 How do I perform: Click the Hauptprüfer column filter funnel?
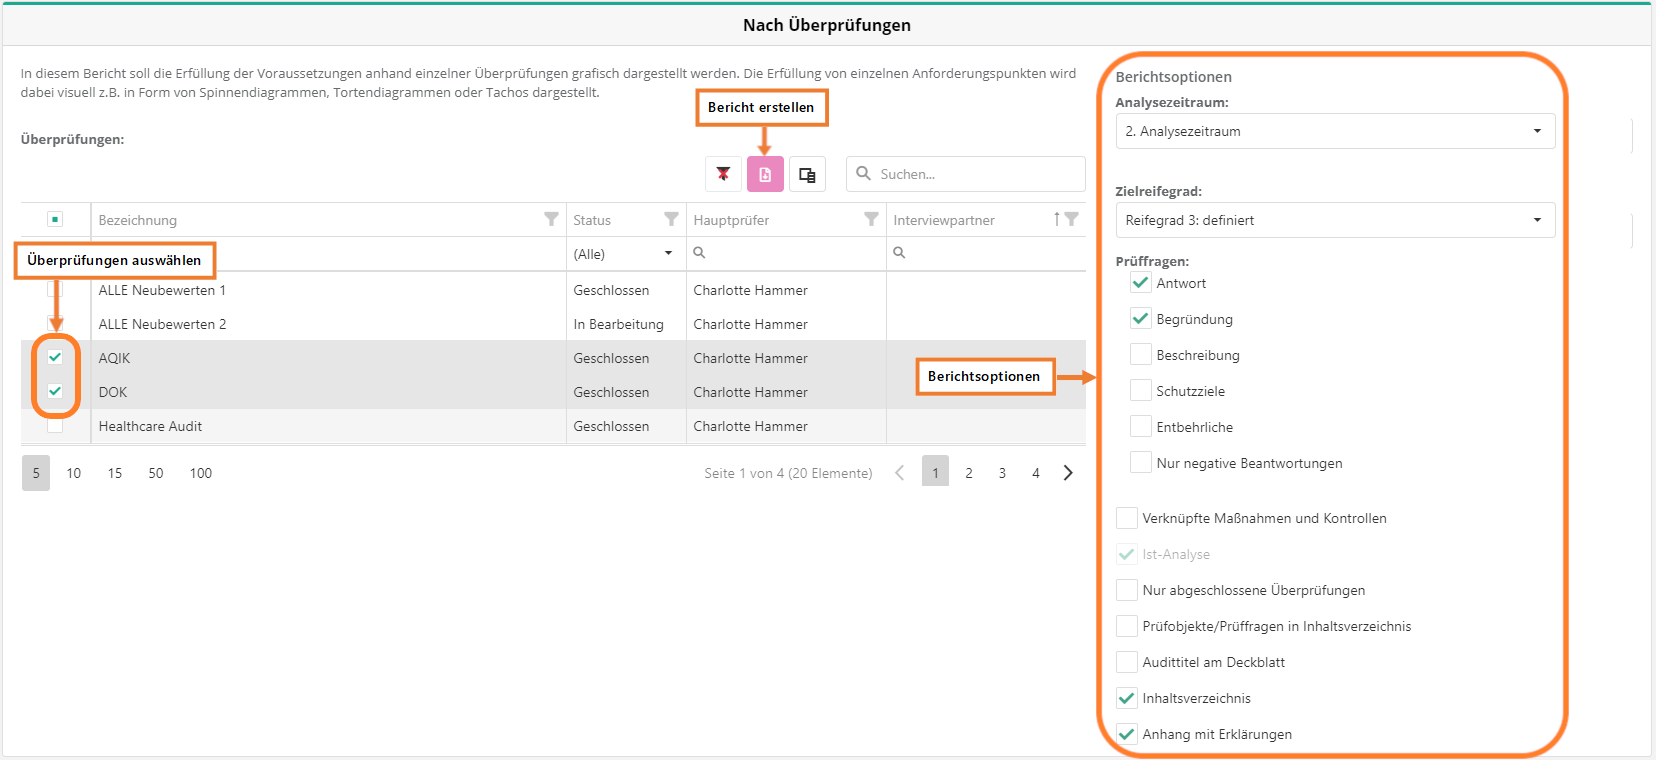pos(871,219)
